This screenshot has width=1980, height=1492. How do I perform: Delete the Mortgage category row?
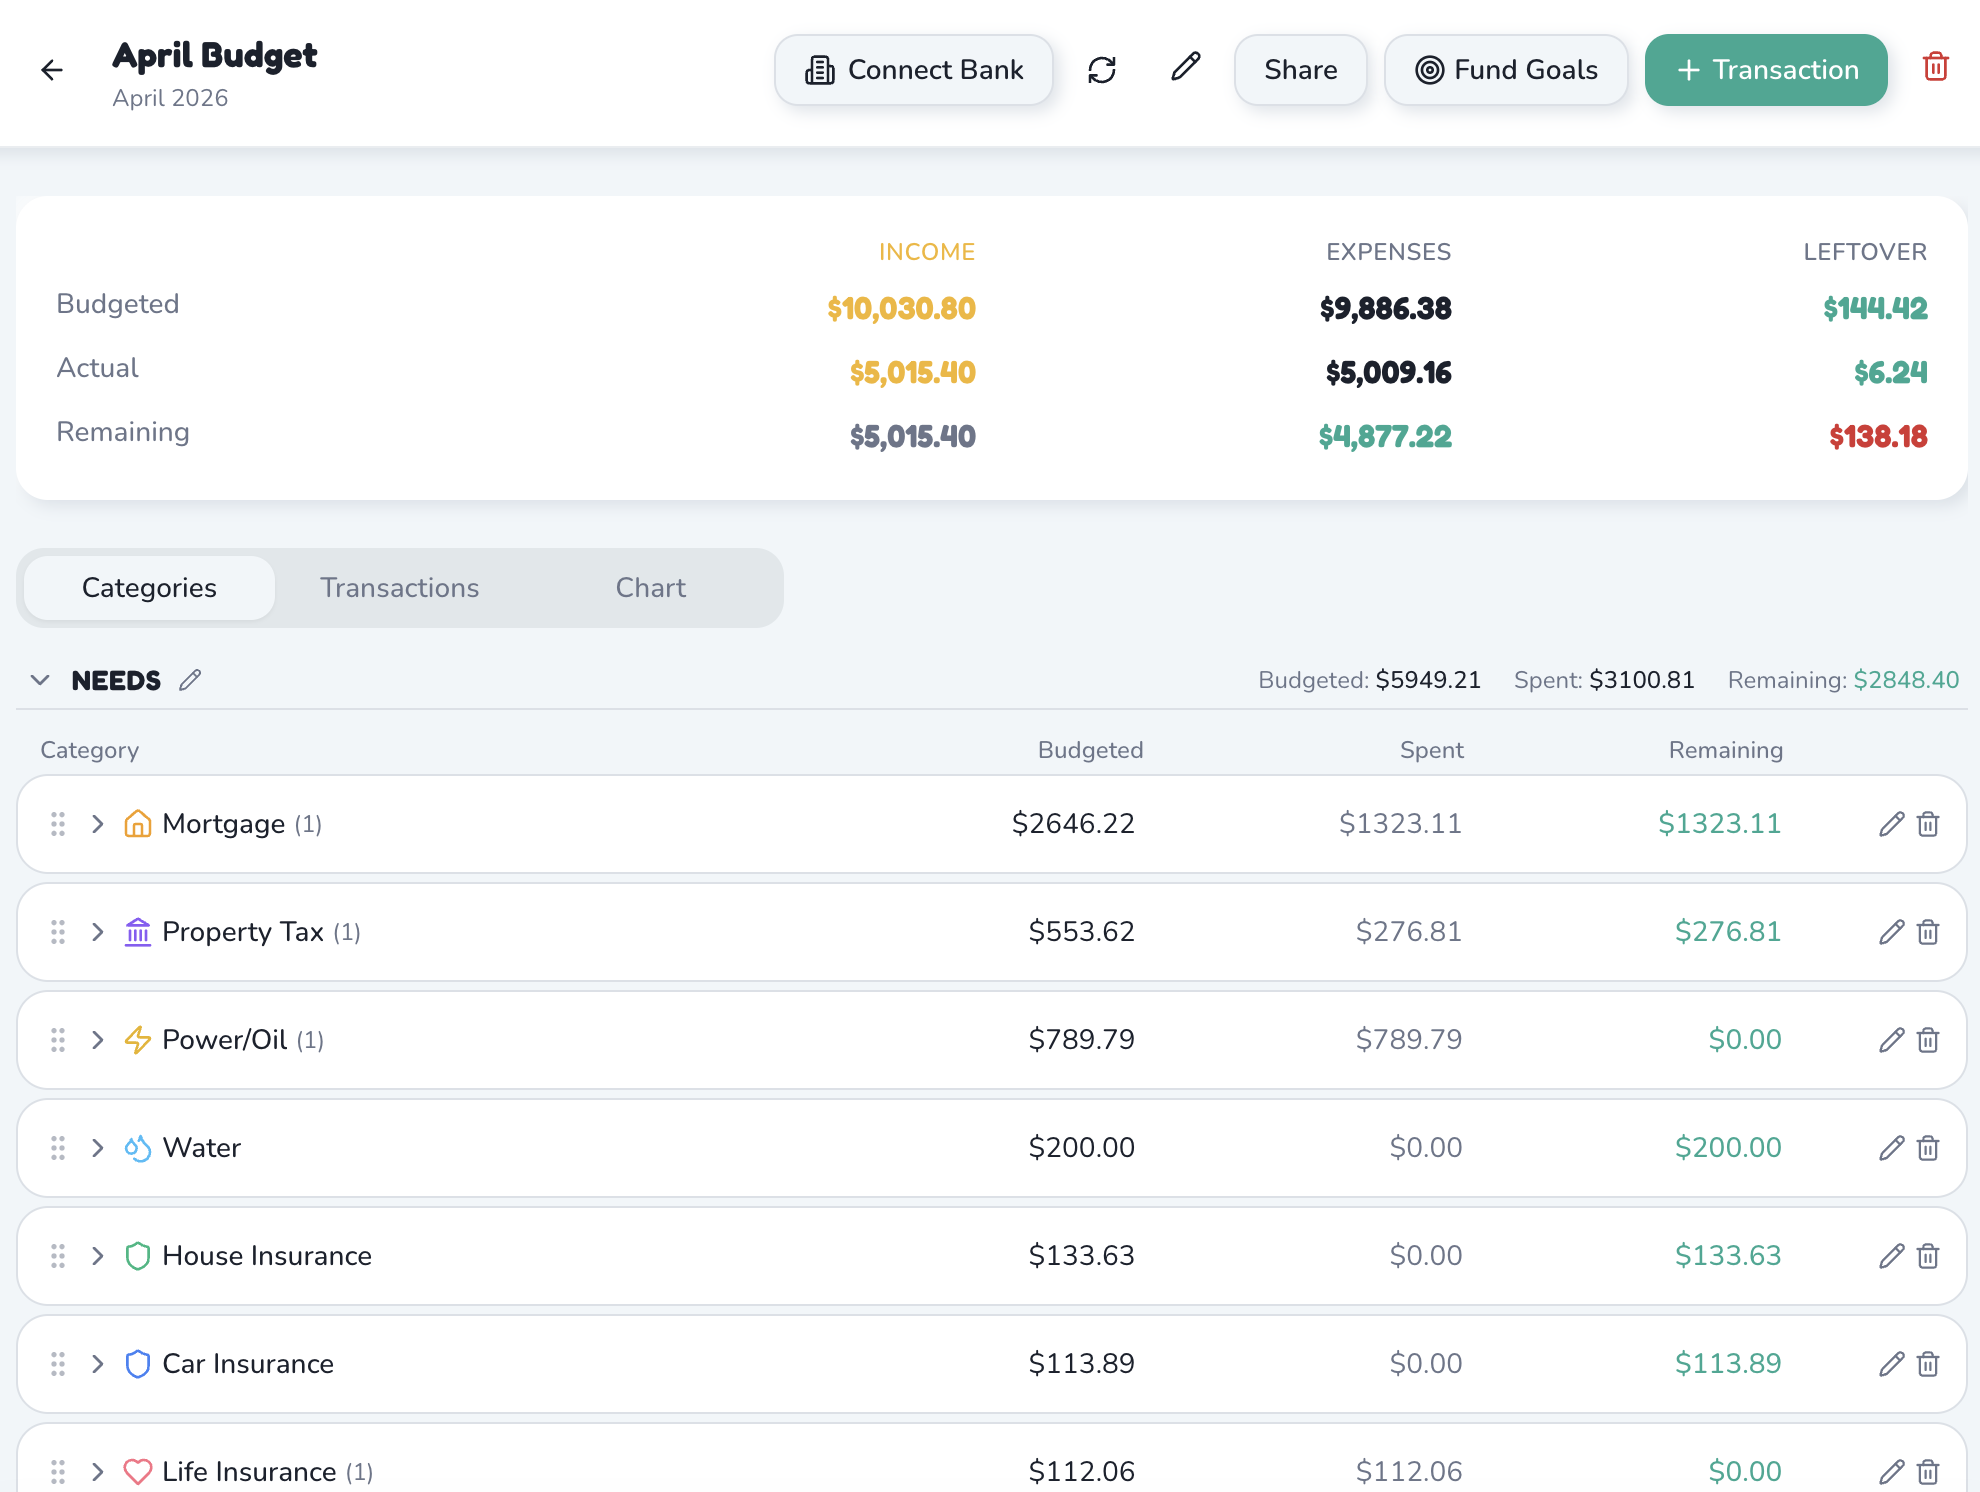[1928, 824]
